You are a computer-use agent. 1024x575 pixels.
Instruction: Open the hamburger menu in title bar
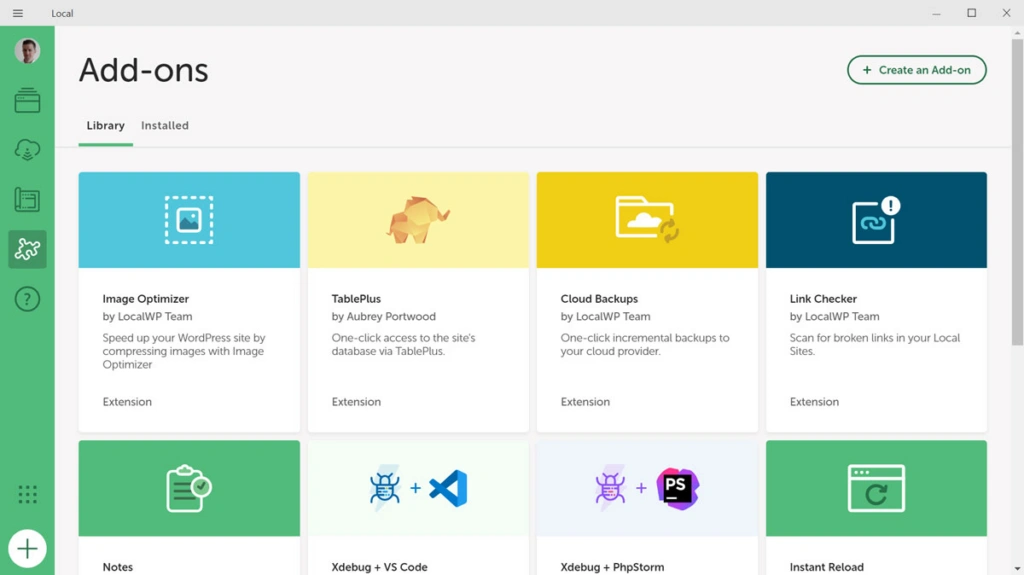point(18,13)
